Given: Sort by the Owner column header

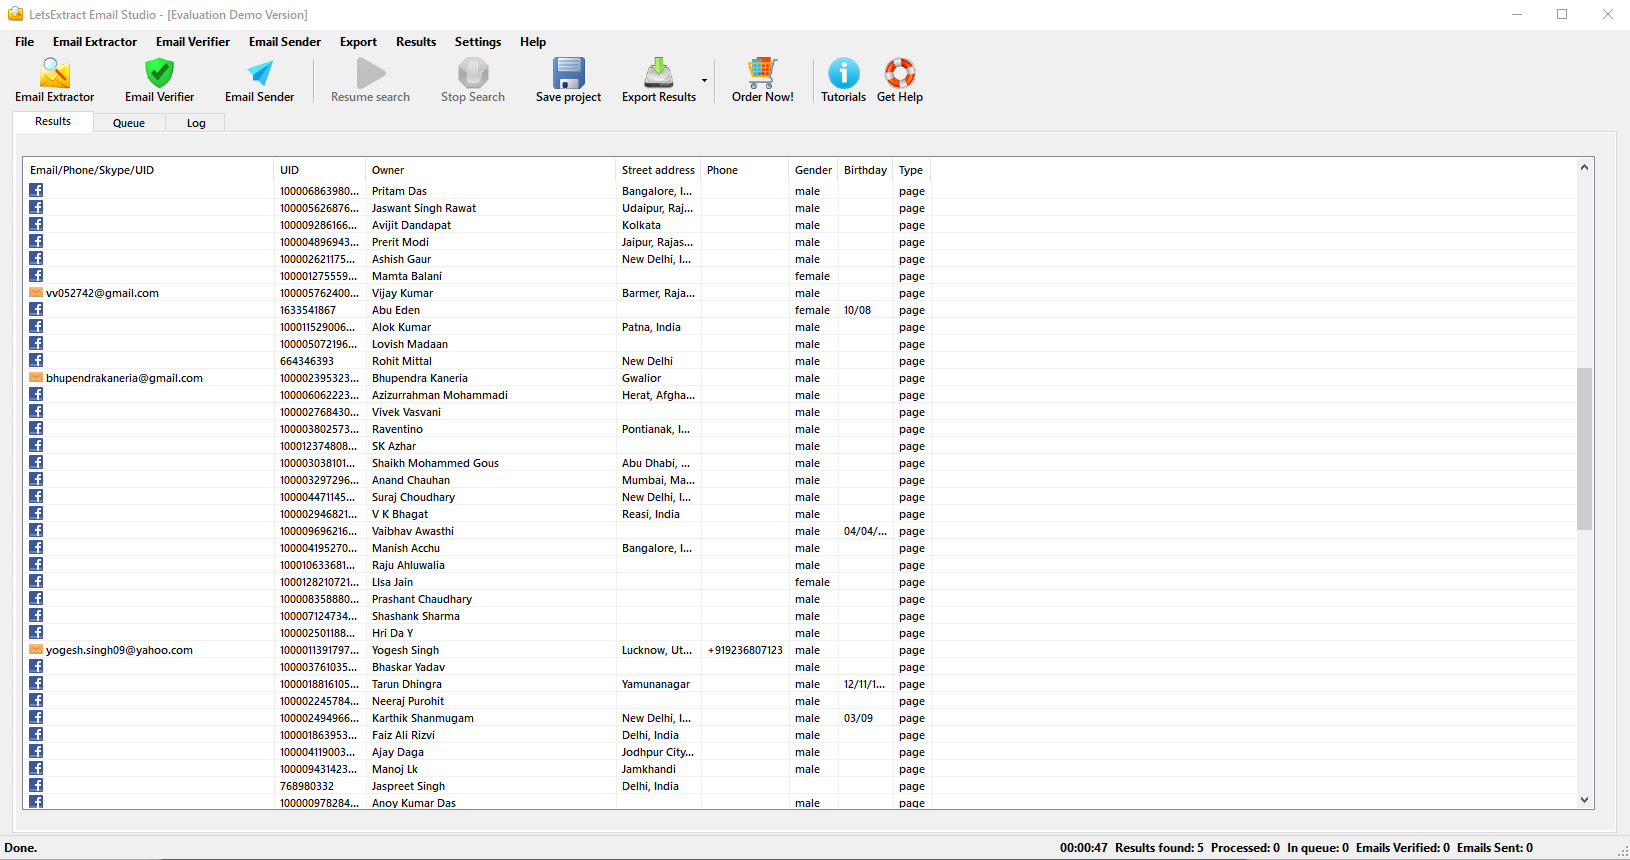Looking at the screenshot, I should (x=490, y=170).
